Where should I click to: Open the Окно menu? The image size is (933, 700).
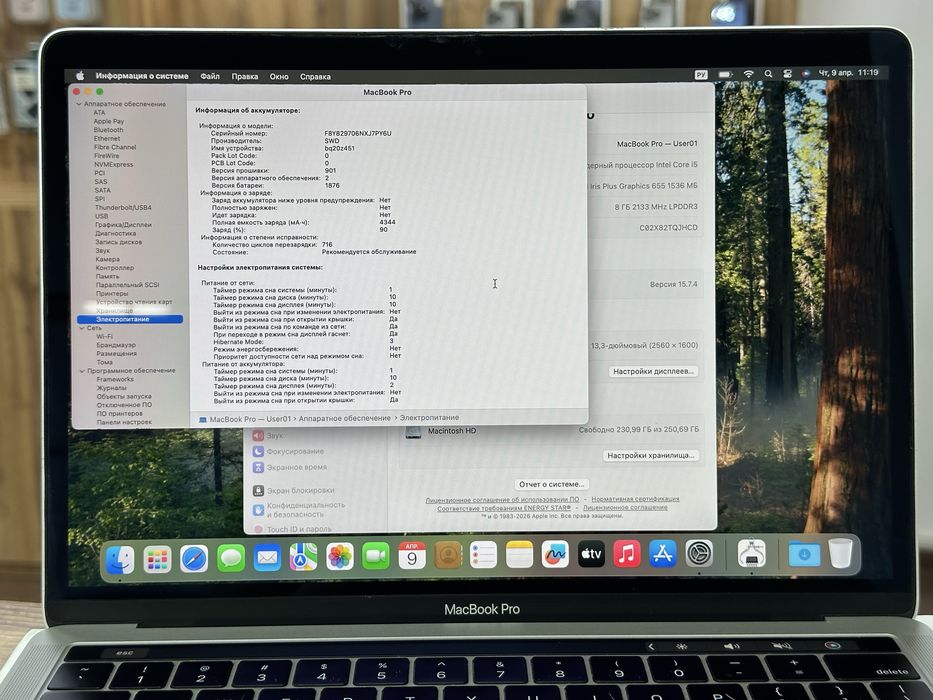[279, 76]
